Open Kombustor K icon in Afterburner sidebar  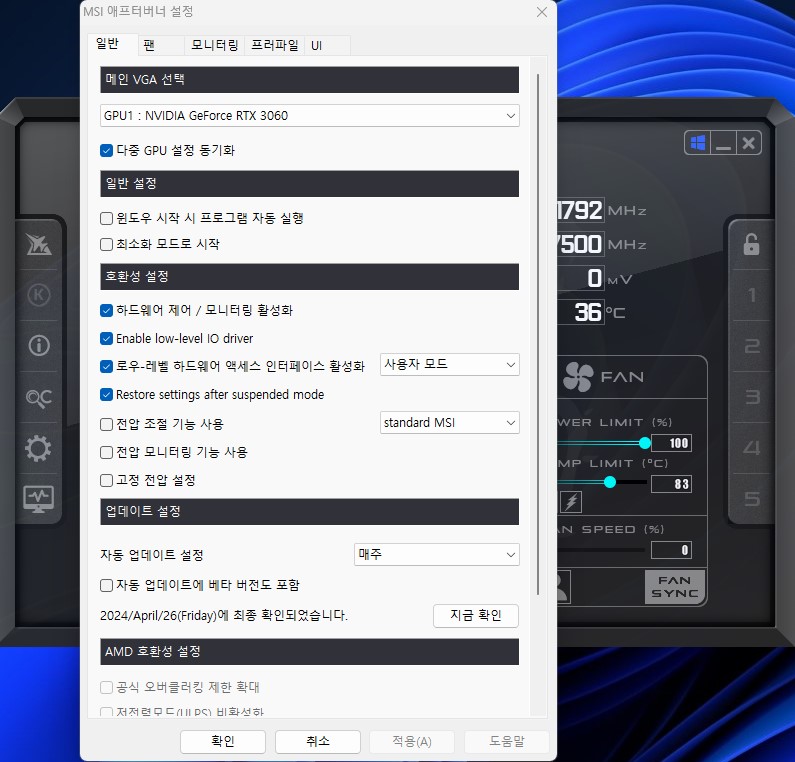click(39, 295)
